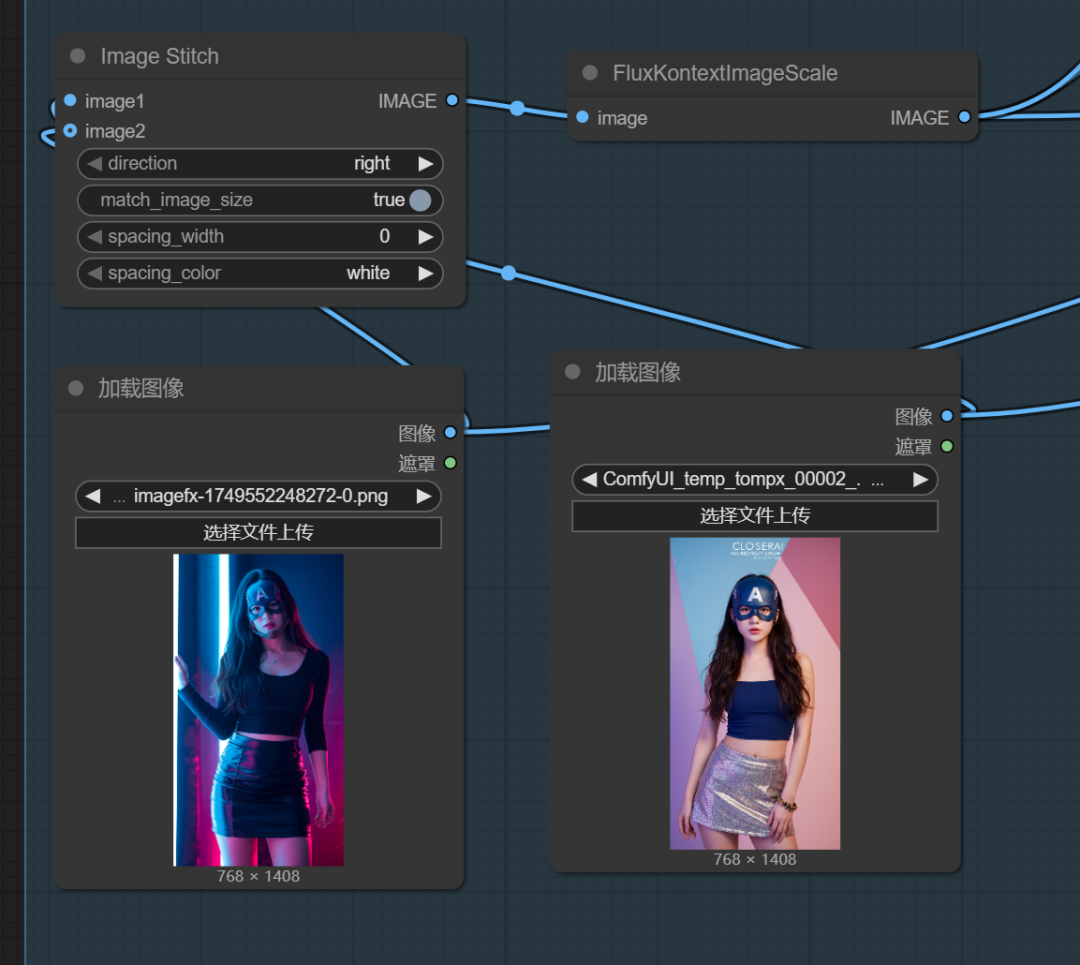Select the link midpoint dot below spacing_color

coord(508,273)
